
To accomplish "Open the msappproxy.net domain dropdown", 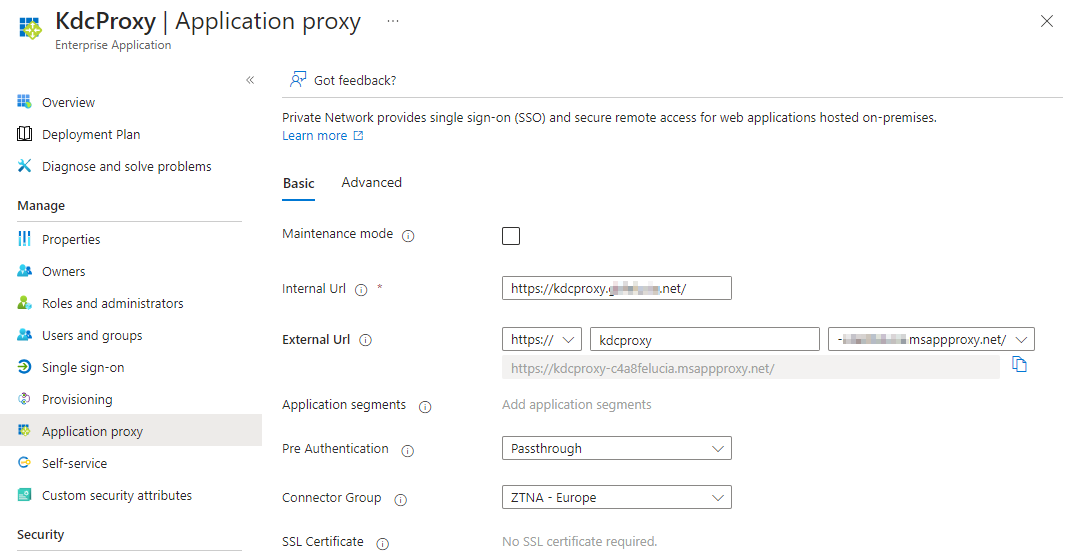I will [931, 340].
